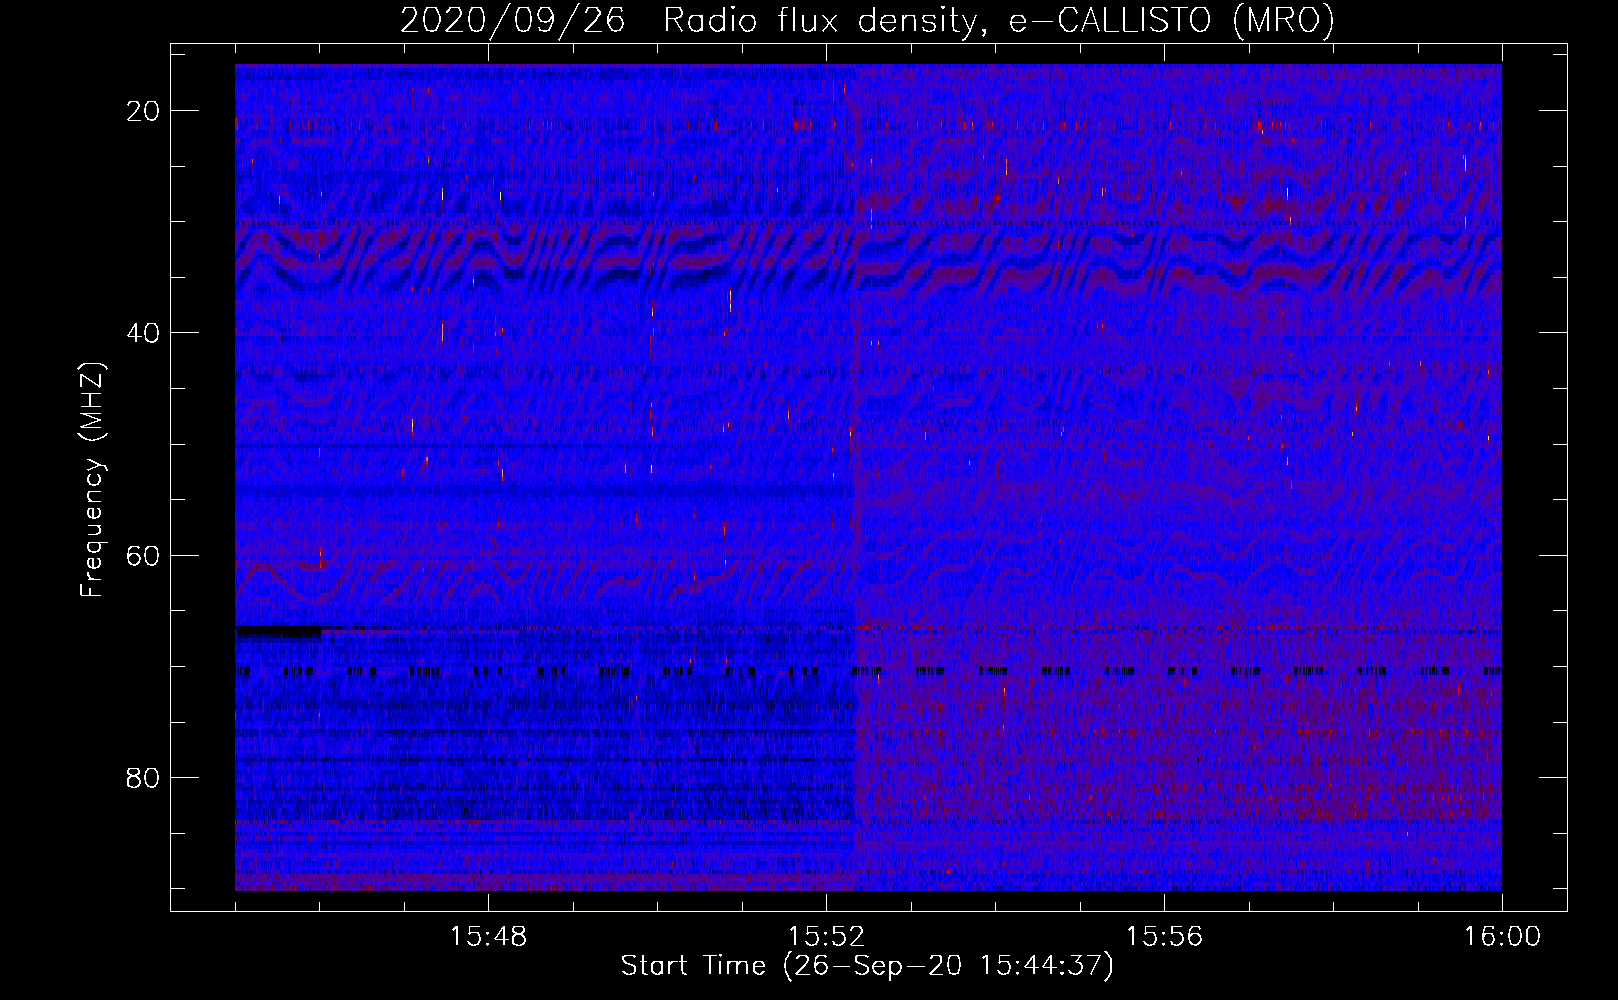Select the 16:00 time tick label
Image resolution: width=1618 pixels, height=1000 pixels.
pos(1502,937)
